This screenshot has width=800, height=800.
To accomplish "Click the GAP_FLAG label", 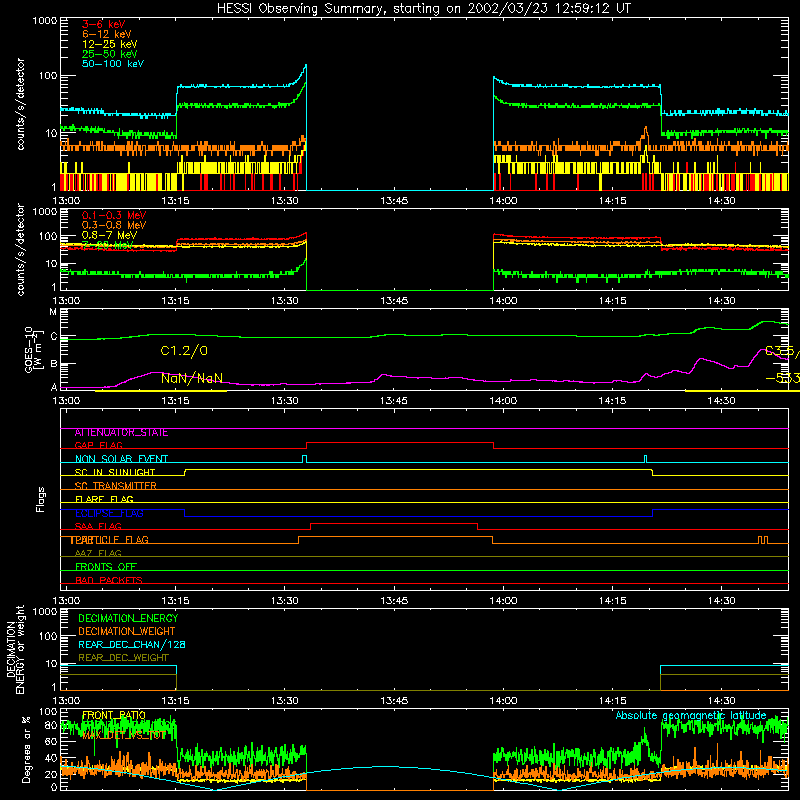I will pos(98,445).
